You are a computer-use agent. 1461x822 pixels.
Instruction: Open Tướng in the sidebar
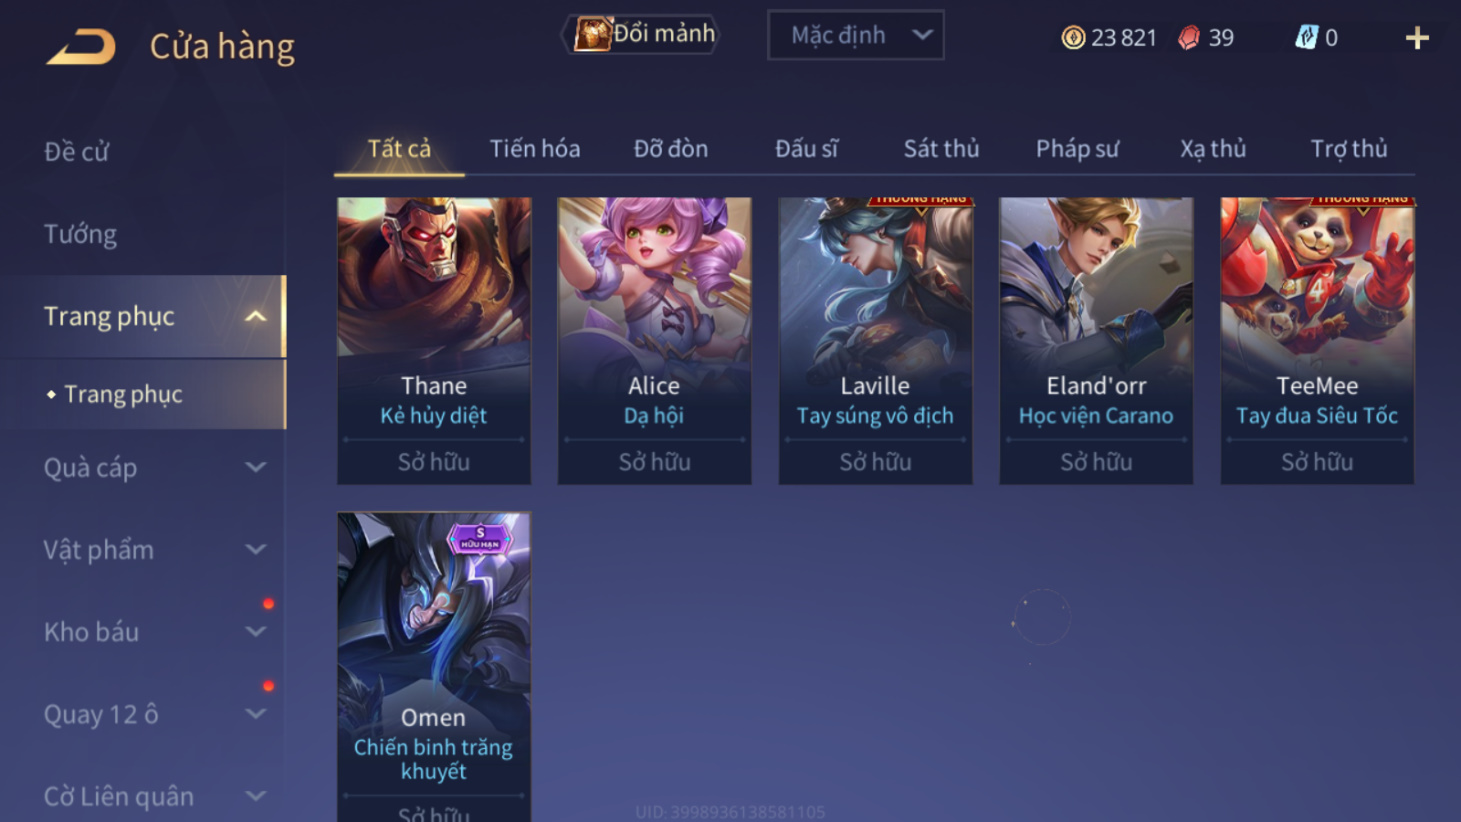click(x=81, y=234)
